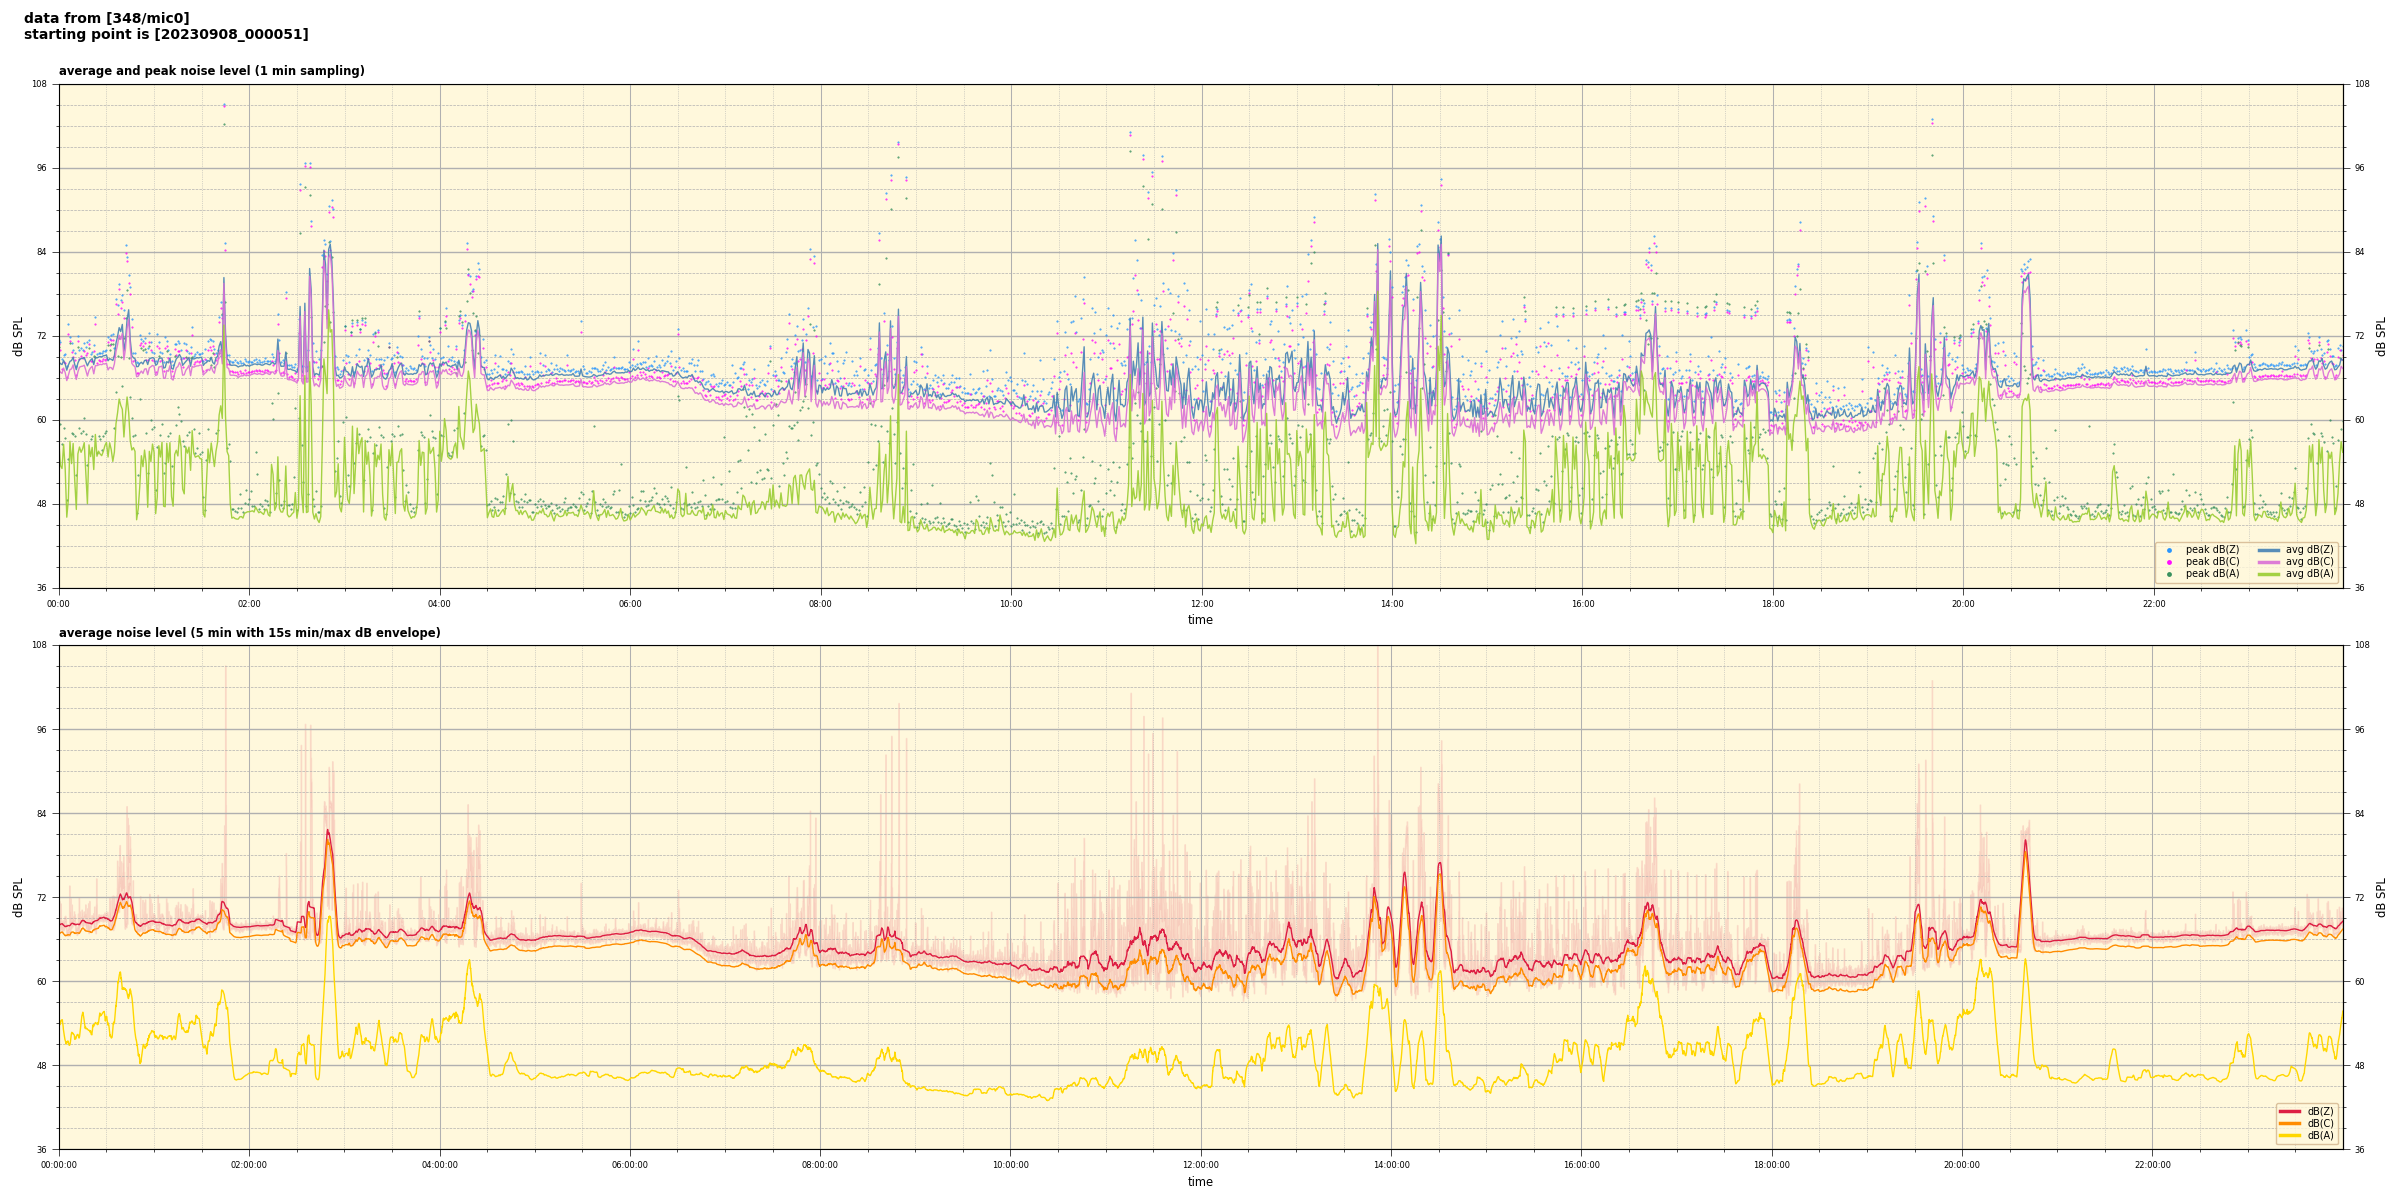2400x1200 pixels.
Task: Click the 108 tick label on top chart's left axis
Action: click(39, 84)
